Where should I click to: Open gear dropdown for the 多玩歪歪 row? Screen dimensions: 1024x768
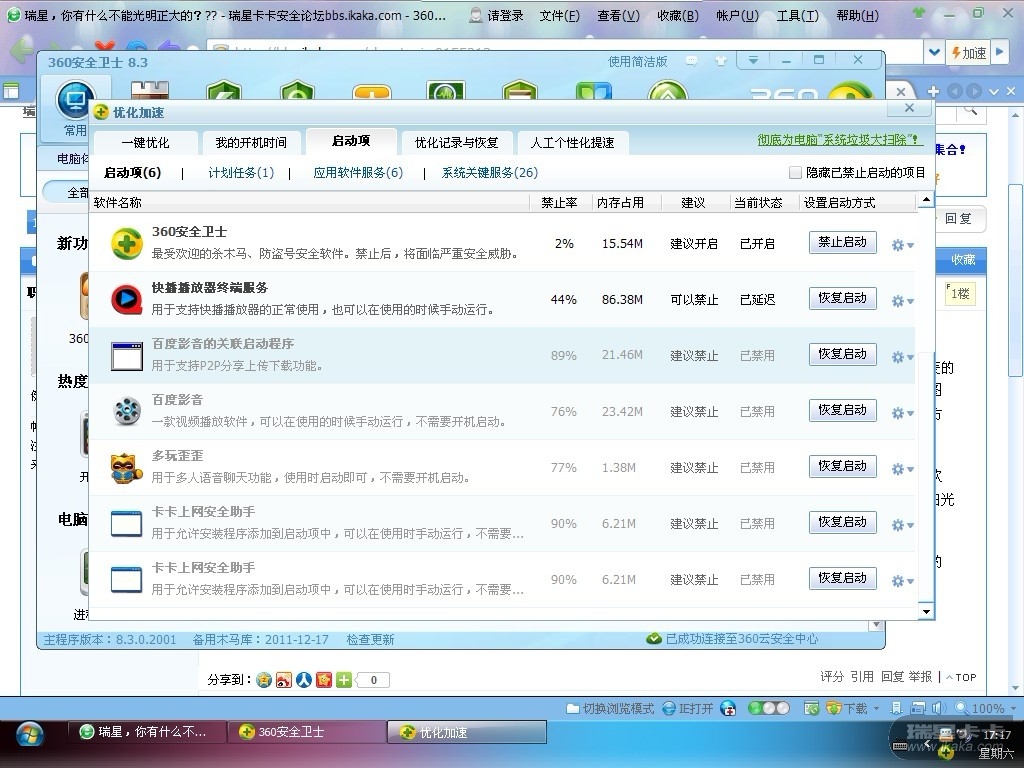902,469
